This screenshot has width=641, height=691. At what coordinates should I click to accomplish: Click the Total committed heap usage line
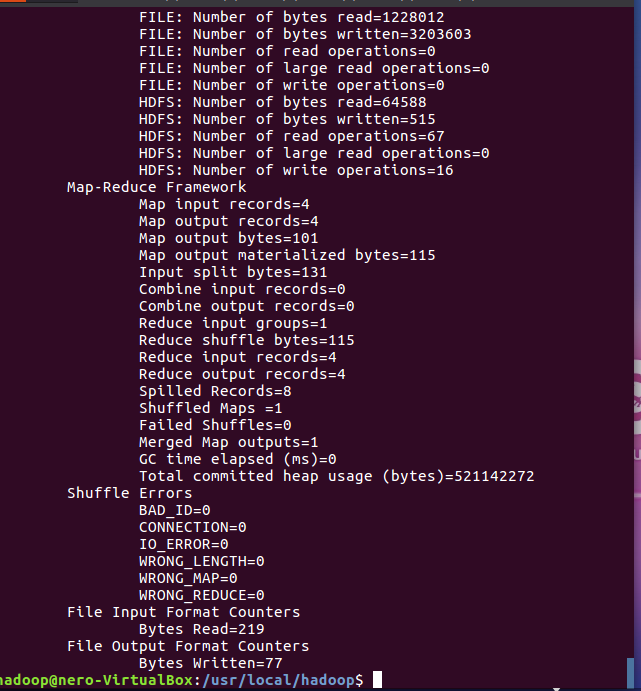tap(336, 476)
